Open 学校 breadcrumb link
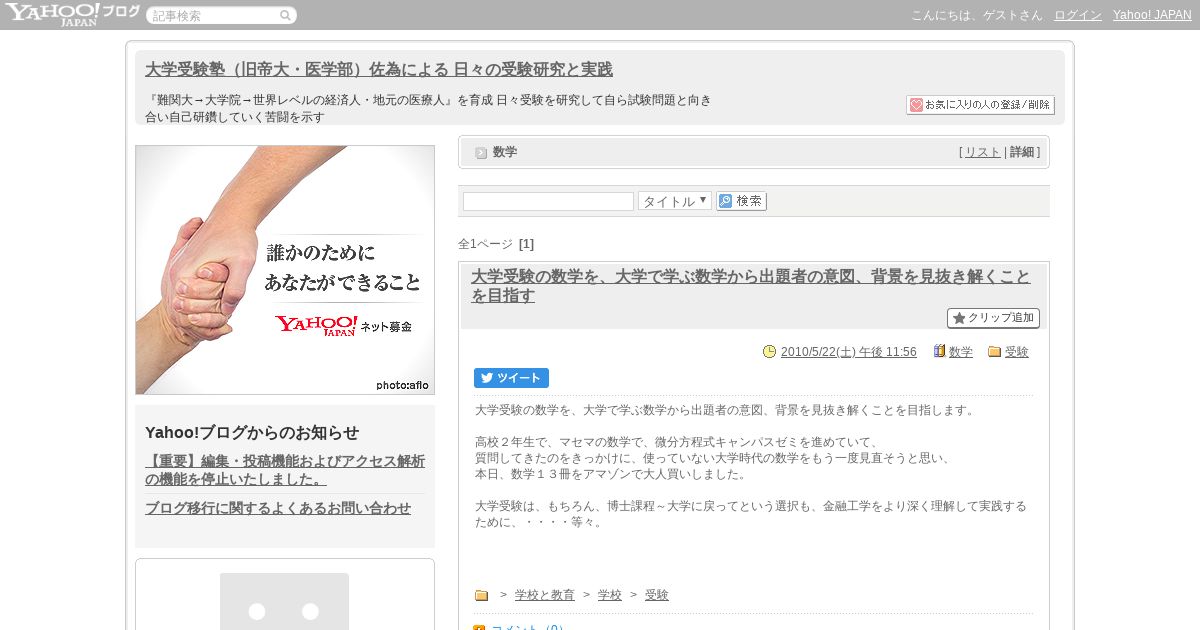This screenshot has width=1200, height=630. (610, 595)
